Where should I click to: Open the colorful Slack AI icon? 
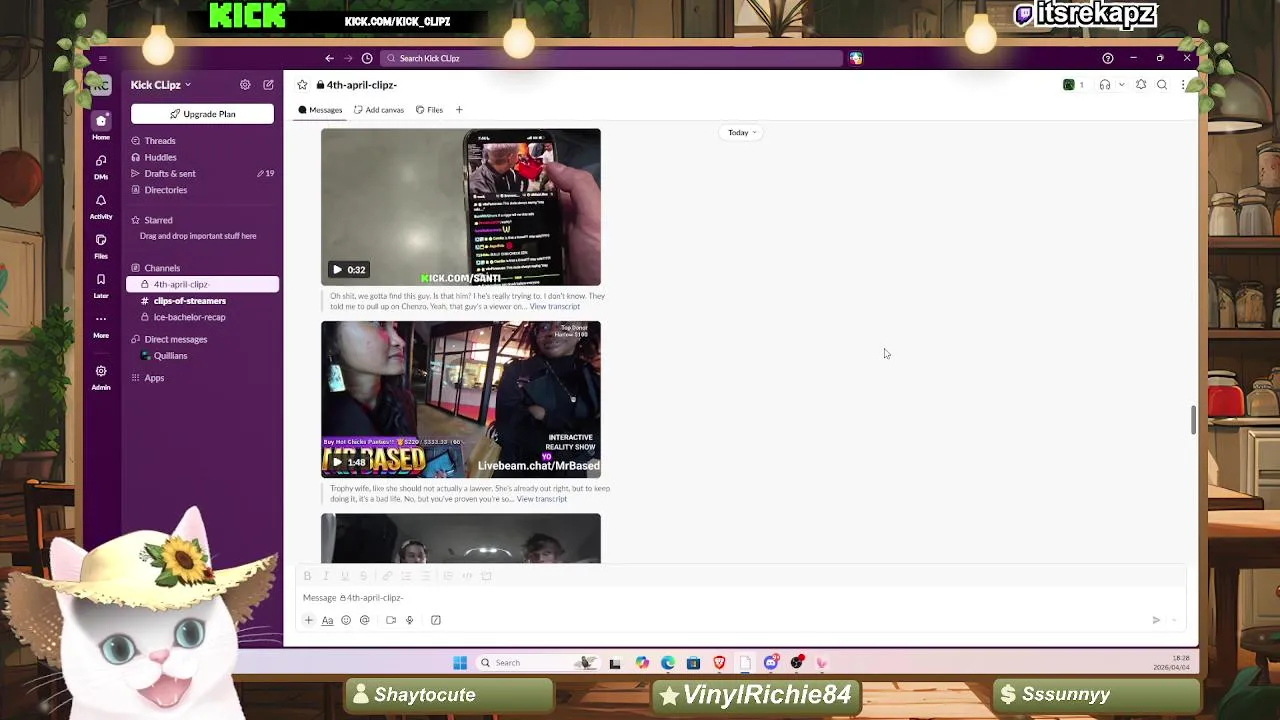(x=856, y=58)
